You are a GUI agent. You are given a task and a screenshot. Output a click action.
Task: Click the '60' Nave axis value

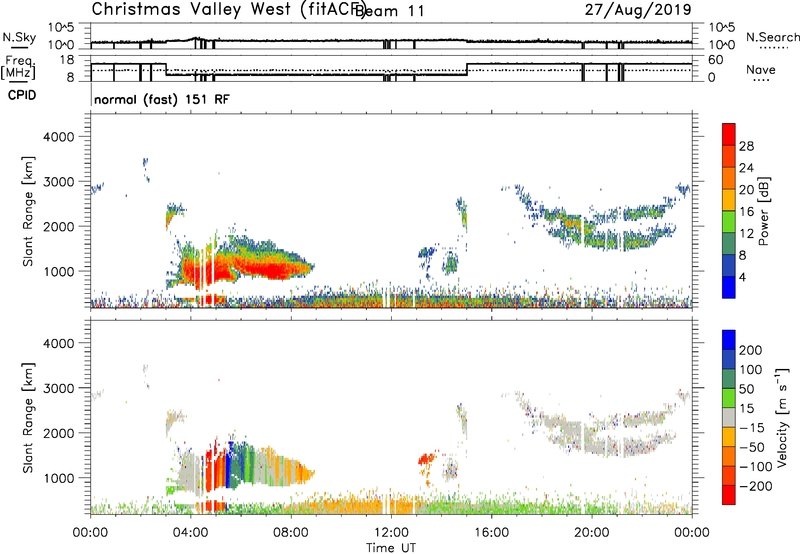point(715,60)
